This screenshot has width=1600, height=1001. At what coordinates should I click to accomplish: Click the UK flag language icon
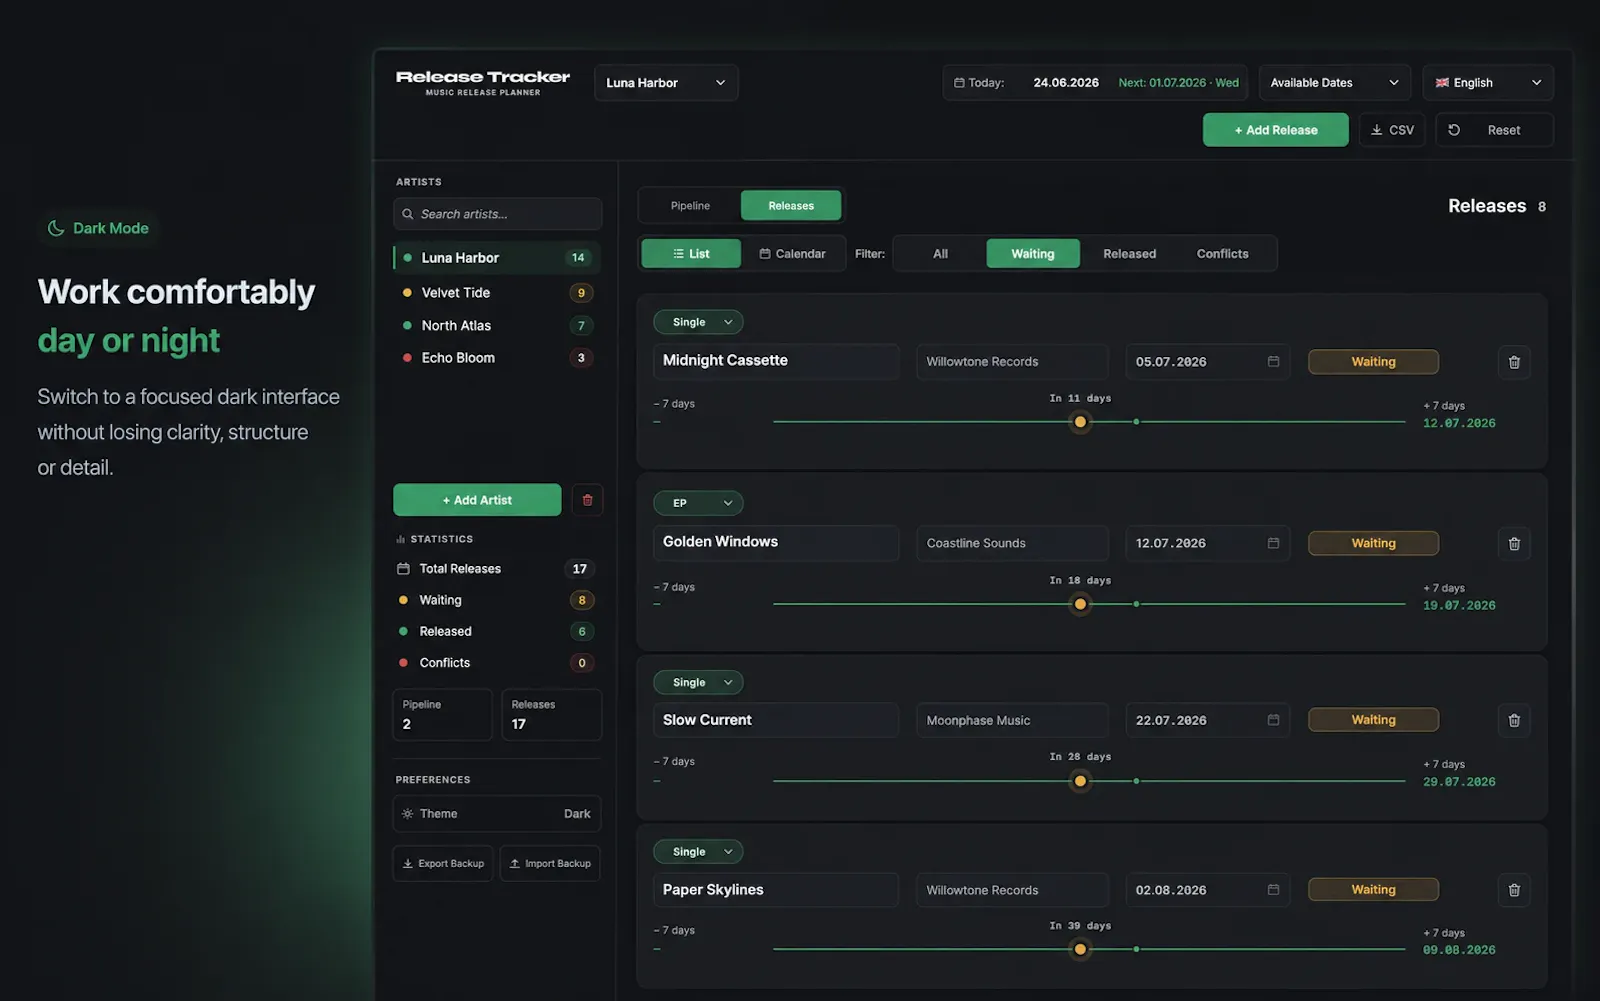(x=1442, y=83)
